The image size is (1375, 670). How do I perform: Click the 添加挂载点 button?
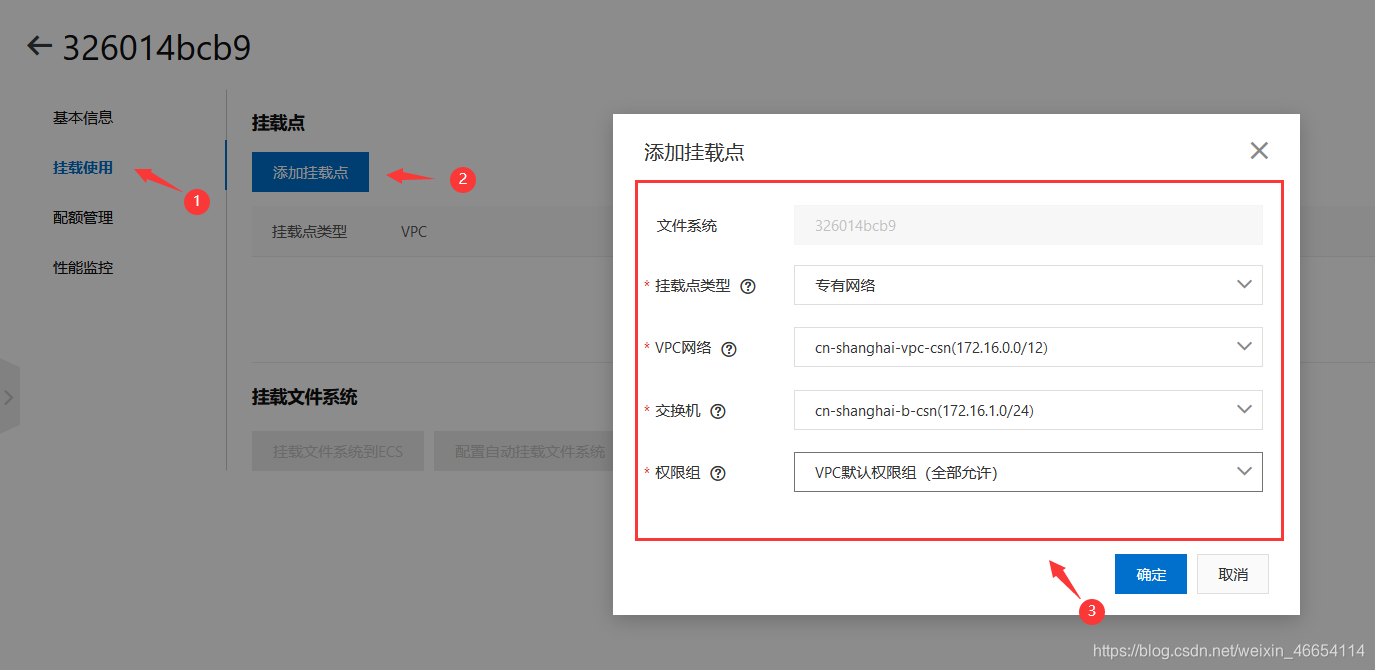pos(310,172)
